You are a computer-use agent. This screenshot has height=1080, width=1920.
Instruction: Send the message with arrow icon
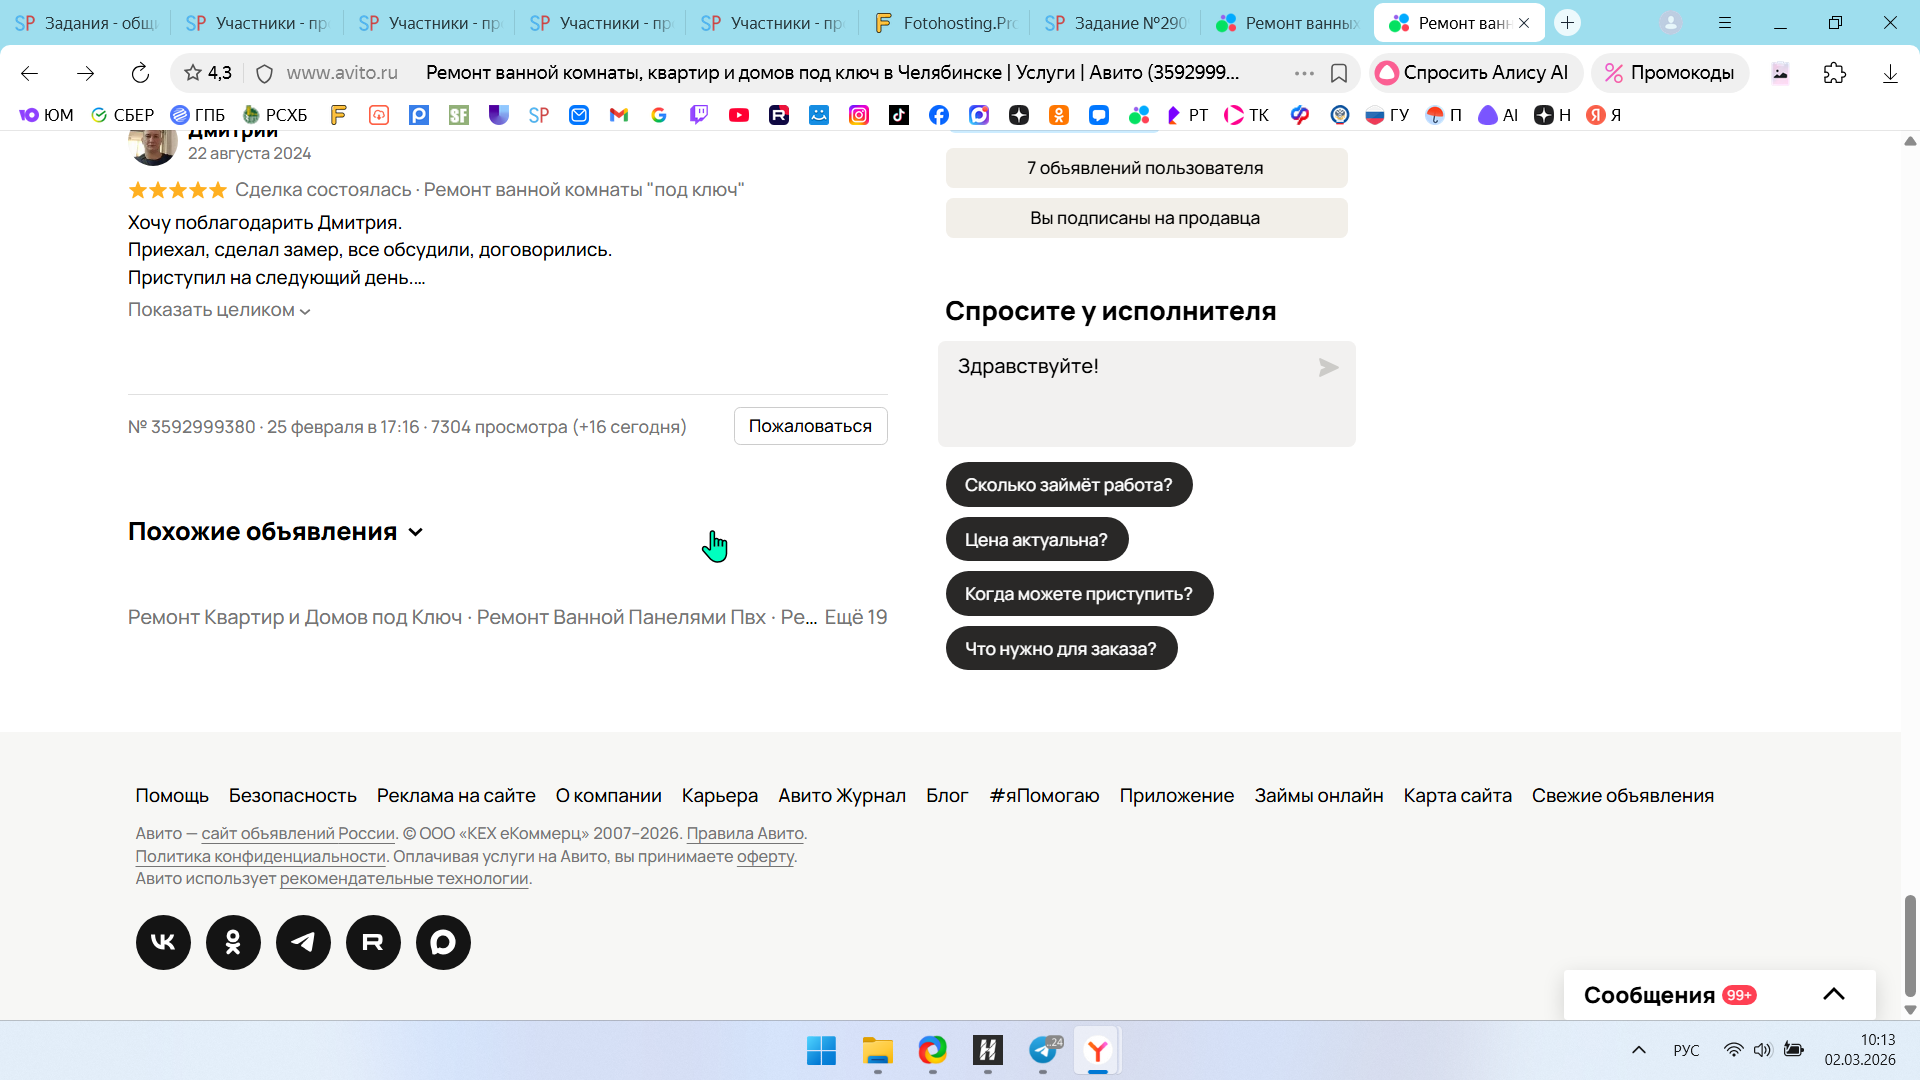(x=1328, y=368)
